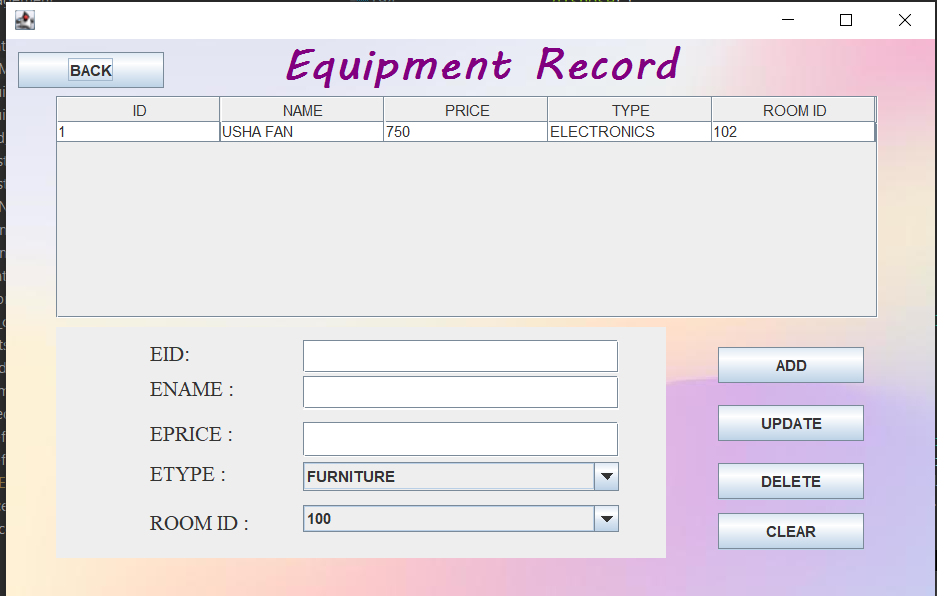937x596 pixels.
Task: Select the room ID cell 102
Action: pyautogui.click(x=794, y=132)
